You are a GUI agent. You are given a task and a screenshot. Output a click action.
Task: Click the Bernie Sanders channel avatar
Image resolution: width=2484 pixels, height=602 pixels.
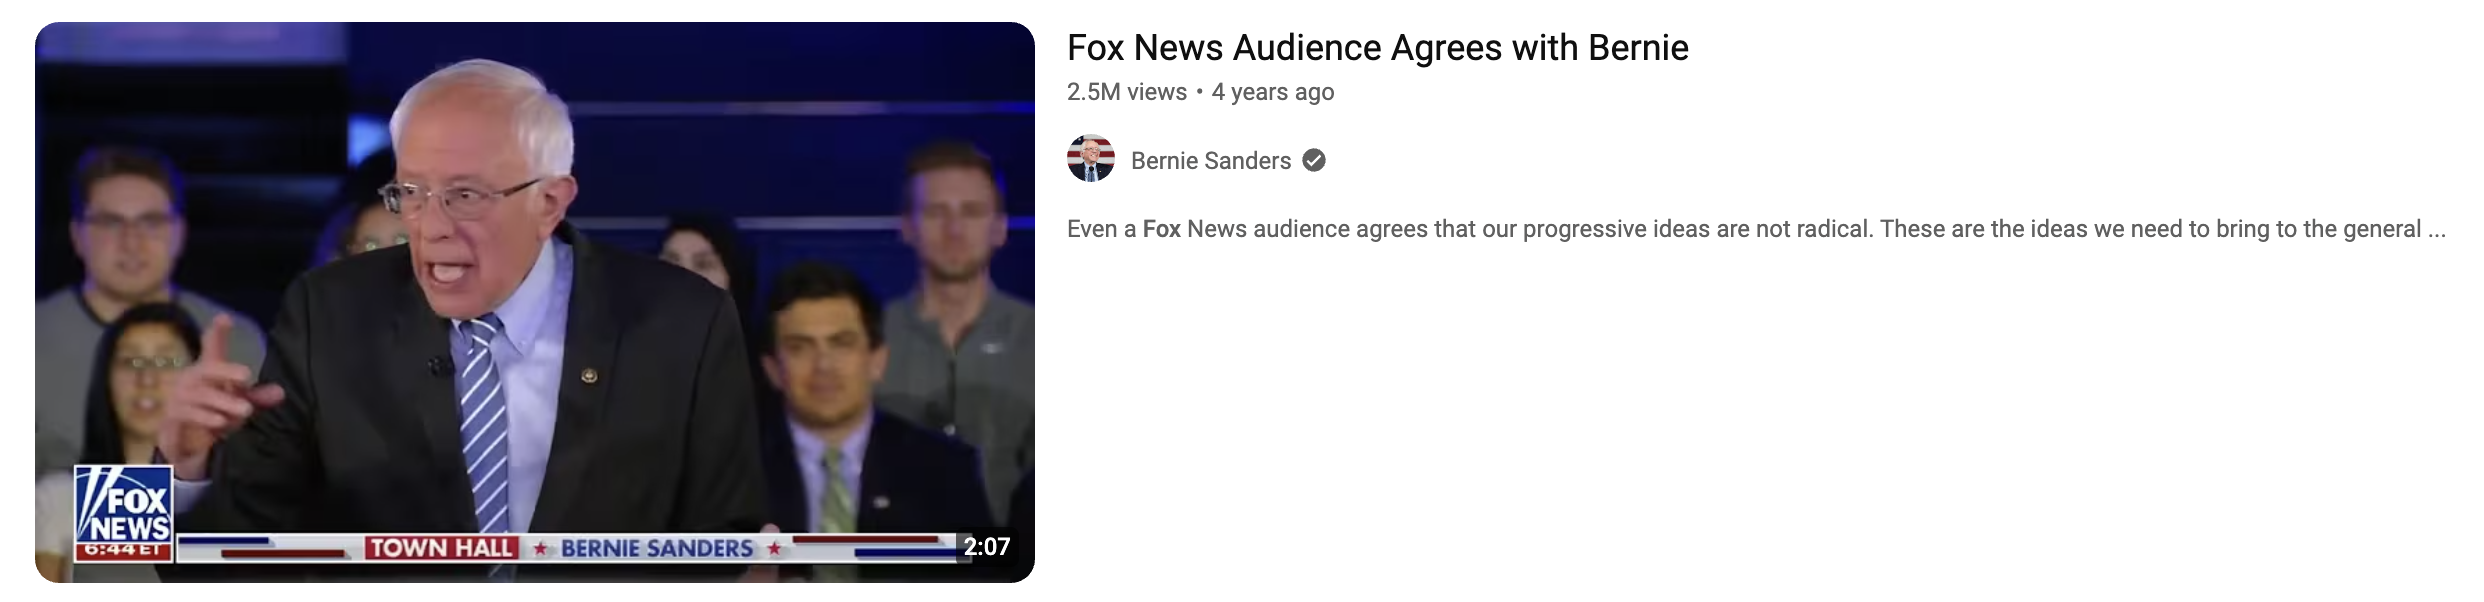coord(1091,159)
